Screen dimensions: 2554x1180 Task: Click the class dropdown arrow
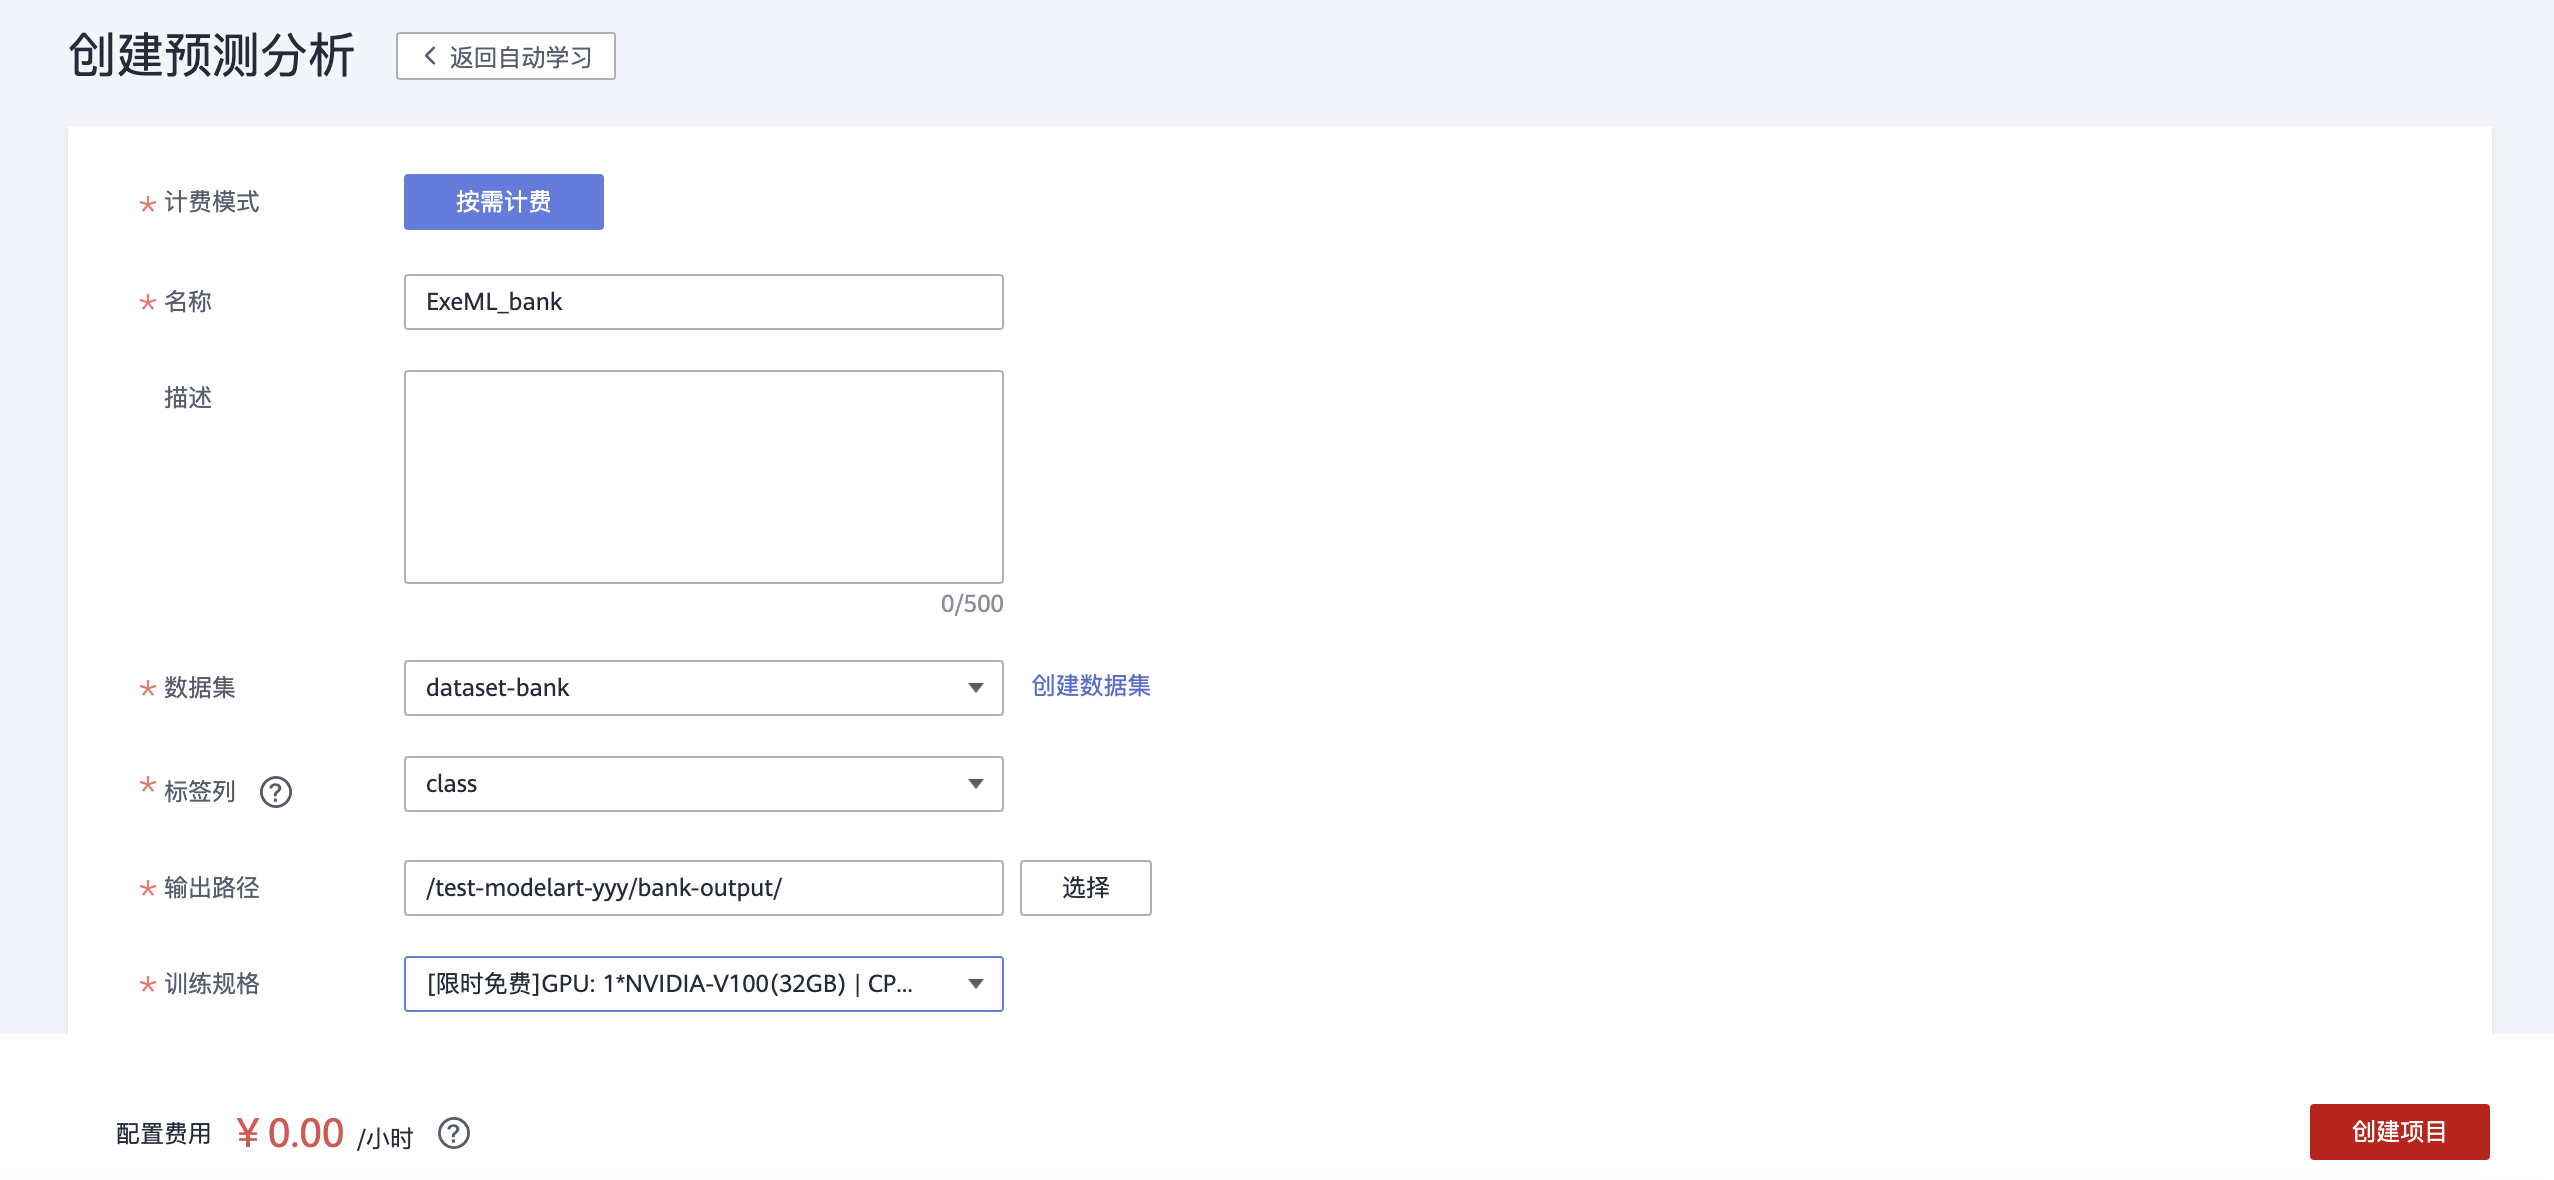point(975,784)
